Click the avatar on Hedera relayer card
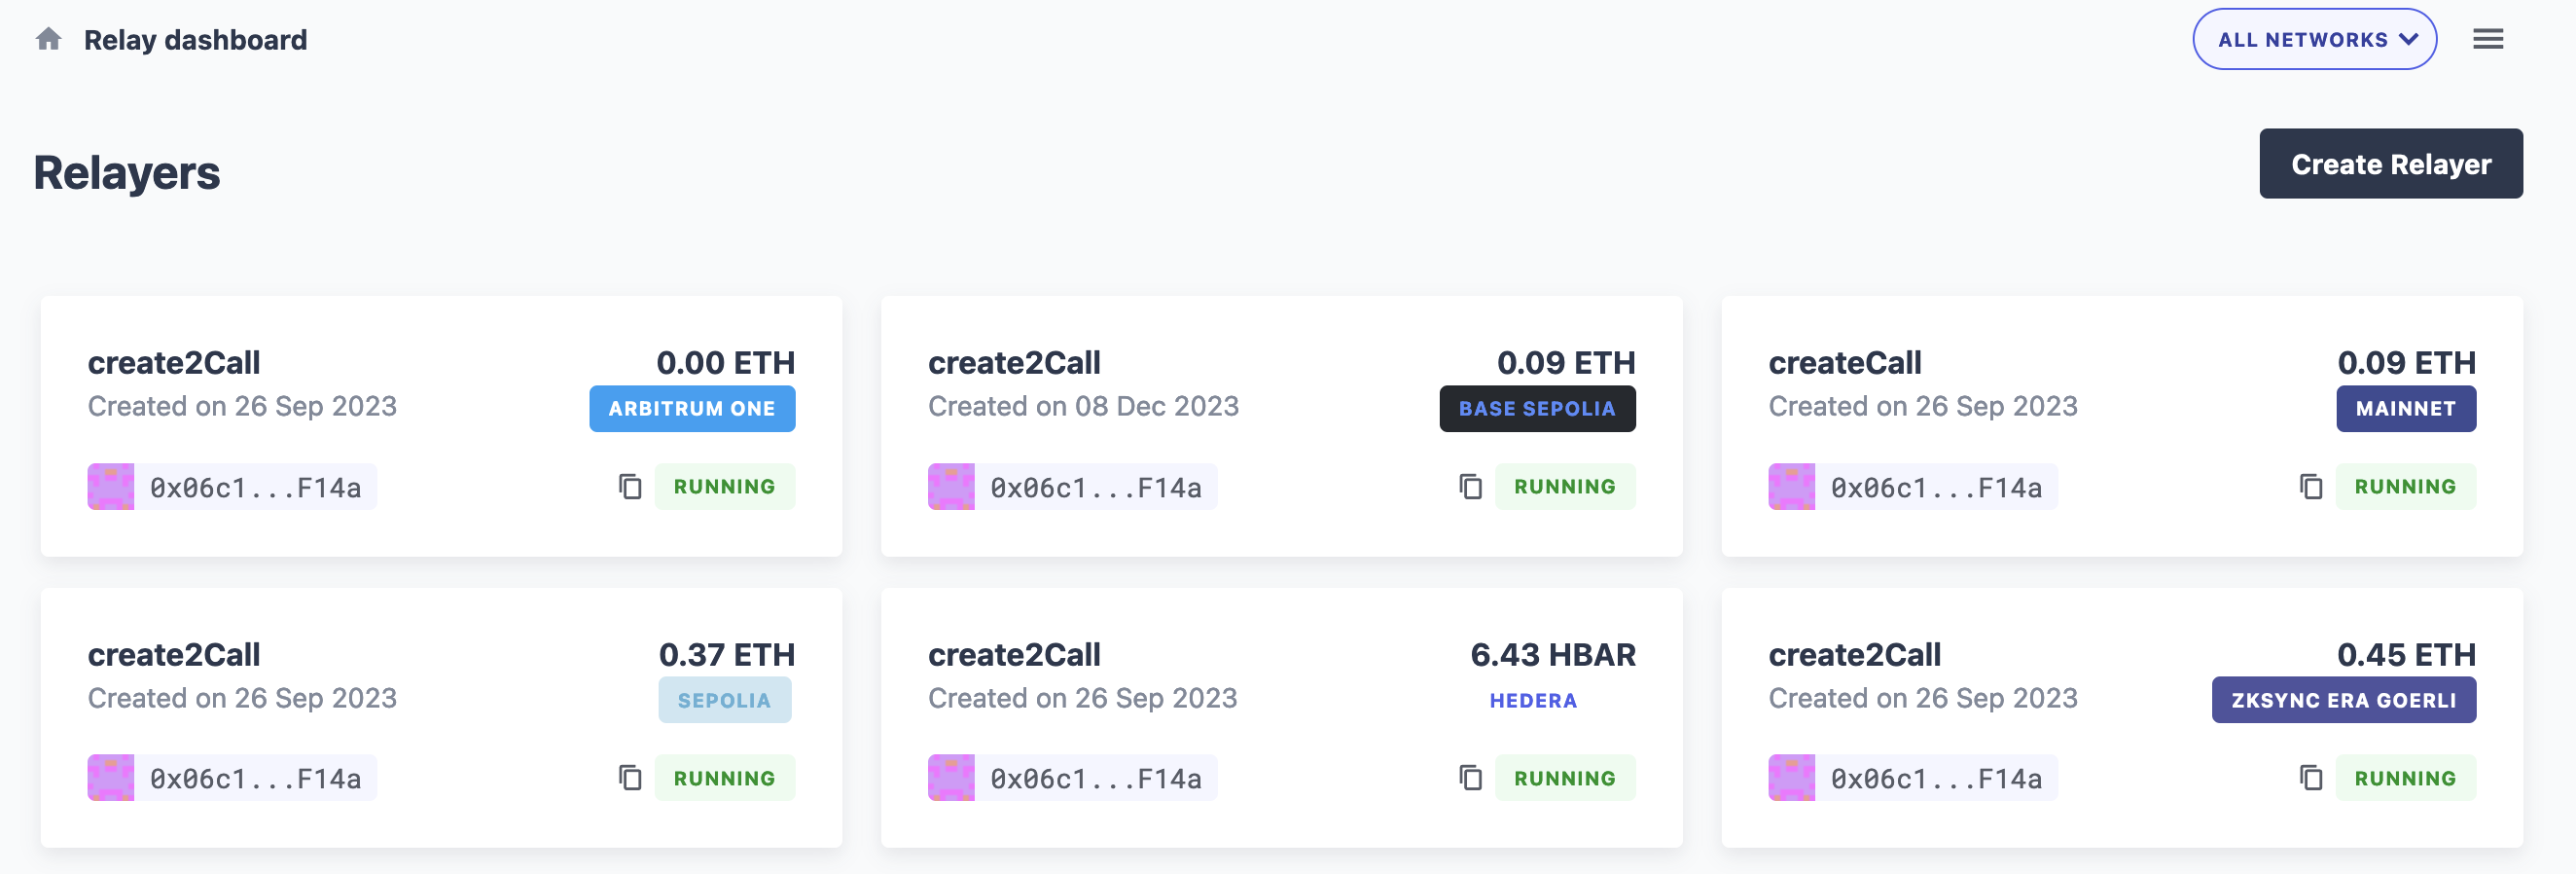The image size is (2576, 874). pos(951,778)
